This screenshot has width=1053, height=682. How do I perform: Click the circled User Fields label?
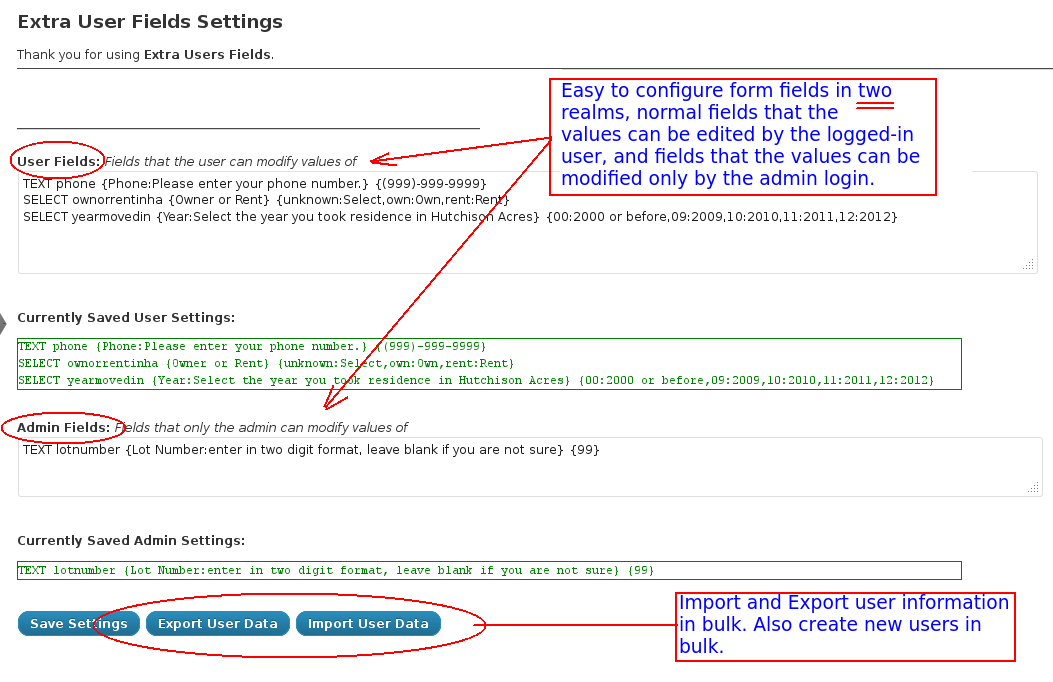pos(59,161)
